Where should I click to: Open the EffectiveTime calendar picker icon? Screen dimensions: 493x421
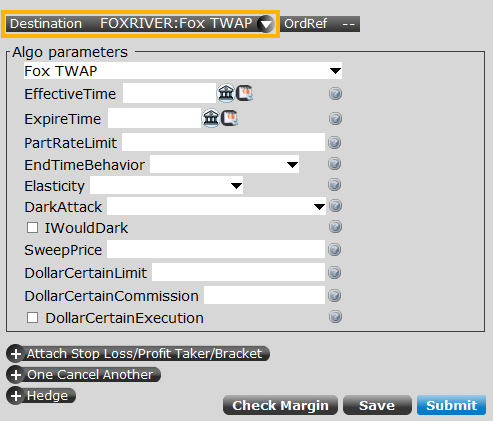point(244,93)
